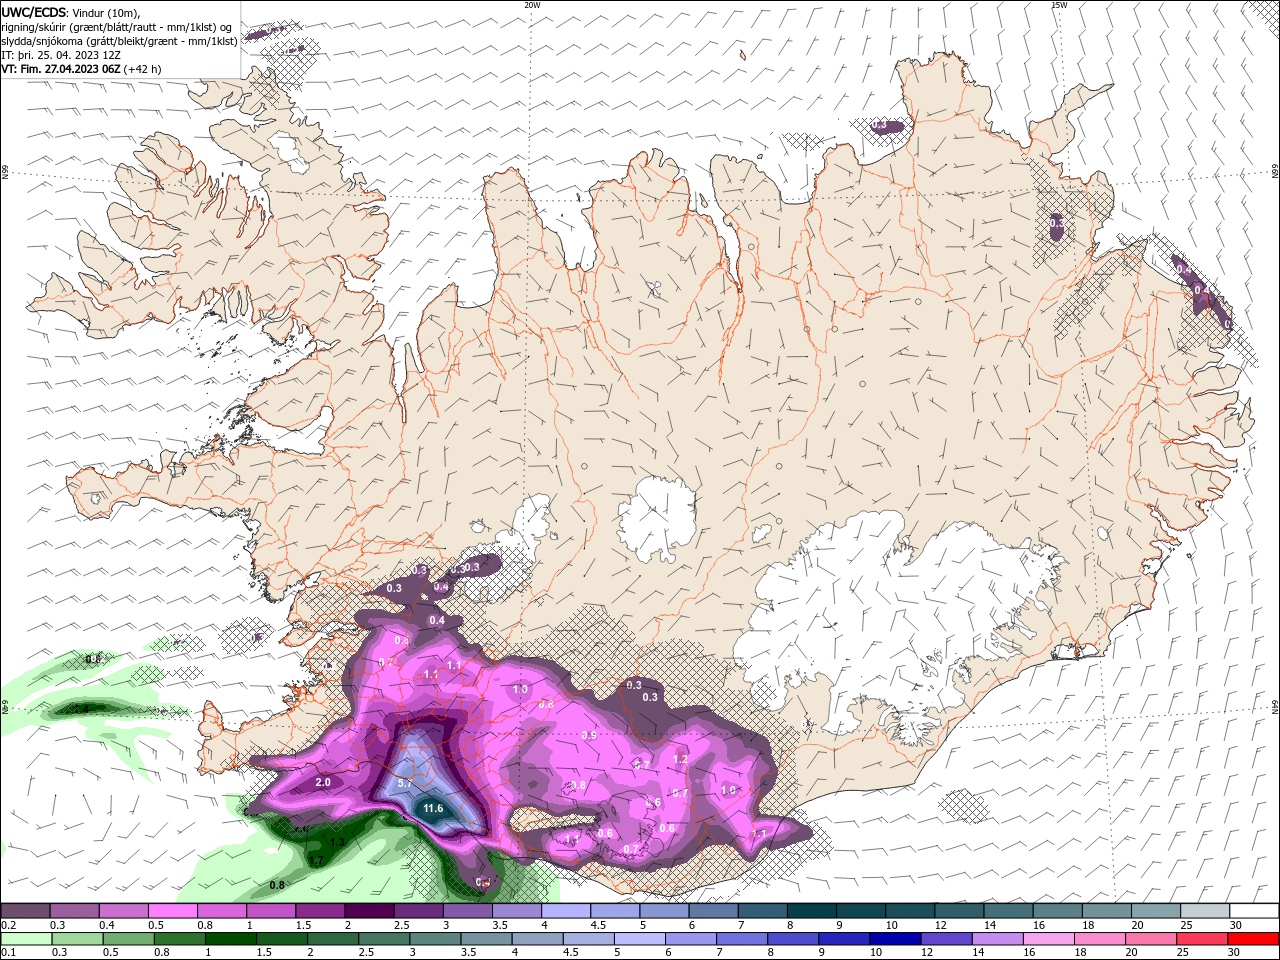Click the black 0.8 rain value offshore
This screenshot has height=960, width=1280.
[x=278, y=885]
